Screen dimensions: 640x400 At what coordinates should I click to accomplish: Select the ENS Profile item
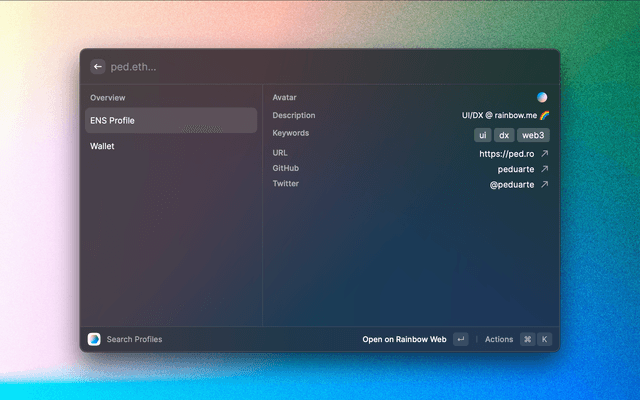pos(170,121)
